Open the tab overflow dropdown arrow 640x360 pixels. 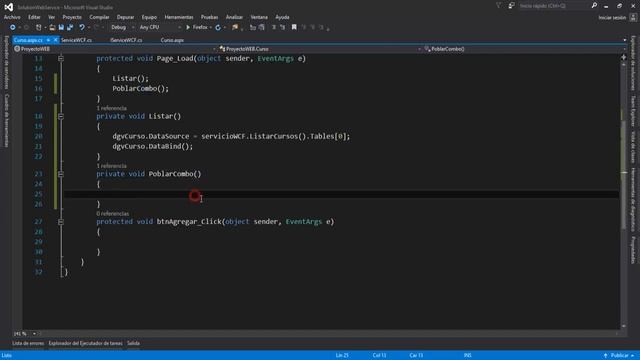coord(624,40)
